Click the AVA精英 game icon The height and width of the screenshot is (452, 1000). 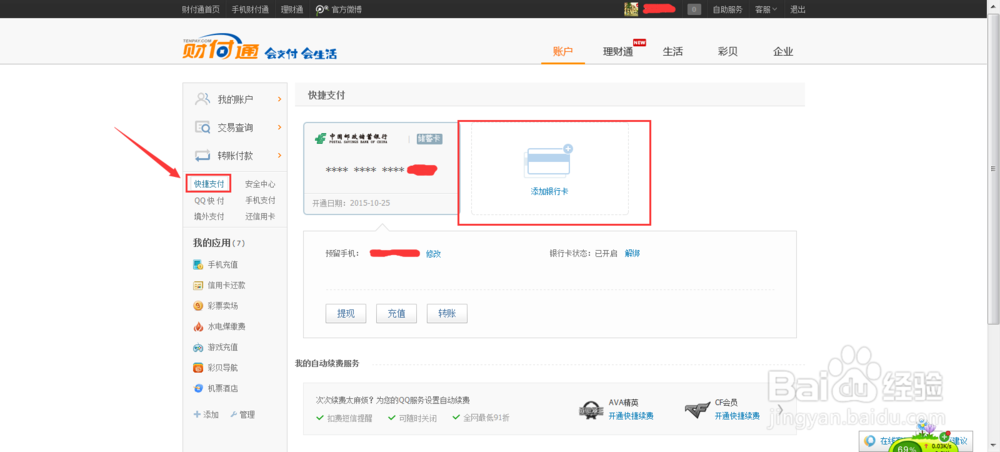[x=591, y=409]
